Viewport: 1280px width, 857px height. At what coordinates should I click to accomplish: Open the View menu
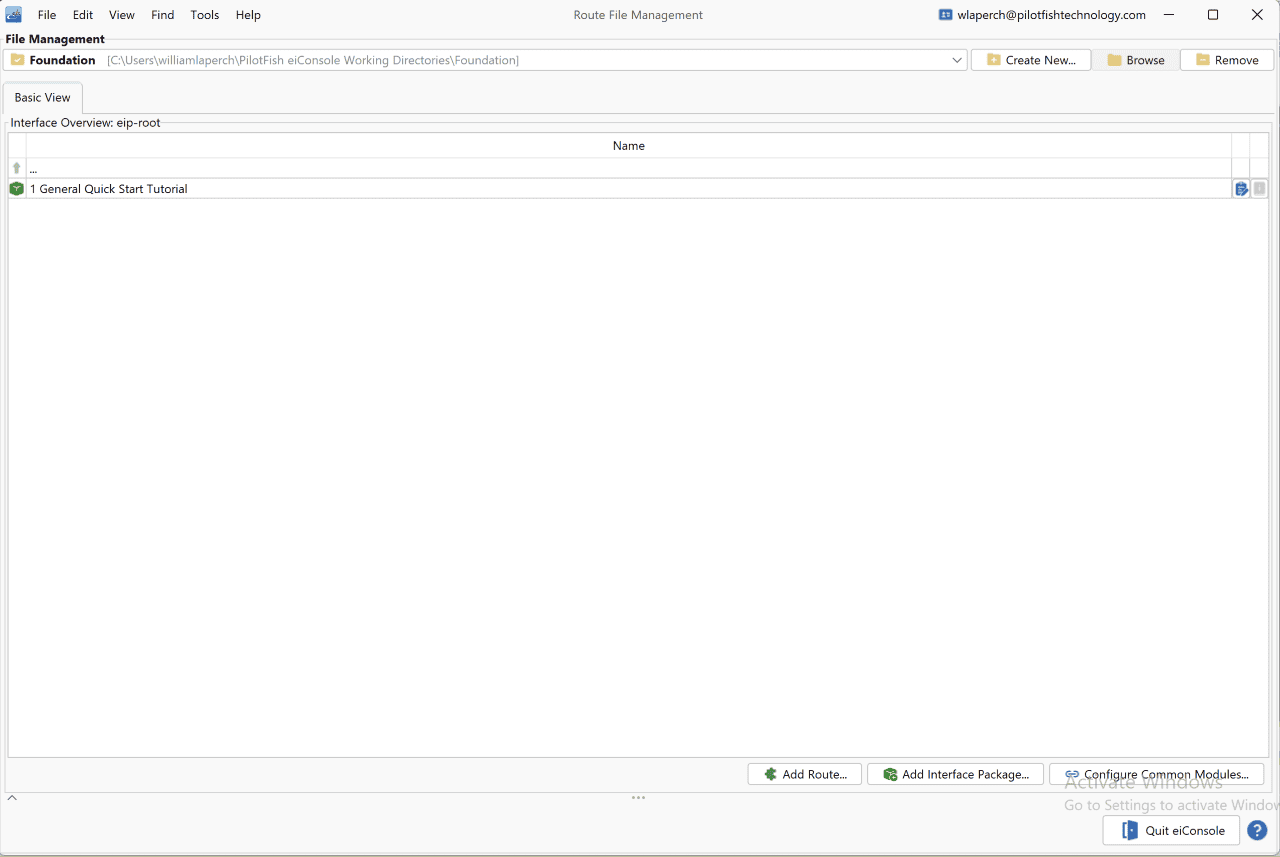coord(122,15)
